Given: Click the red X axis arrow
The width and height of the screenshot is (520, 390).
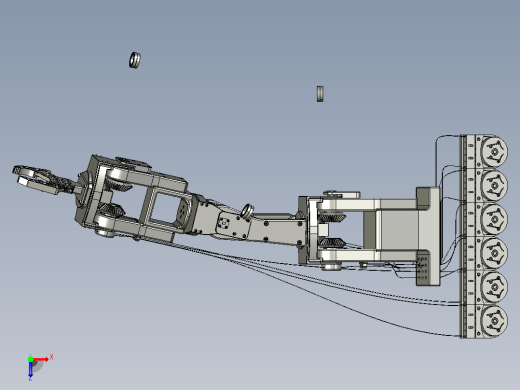Looking at the screenshot, I should [x=41, y=359].
